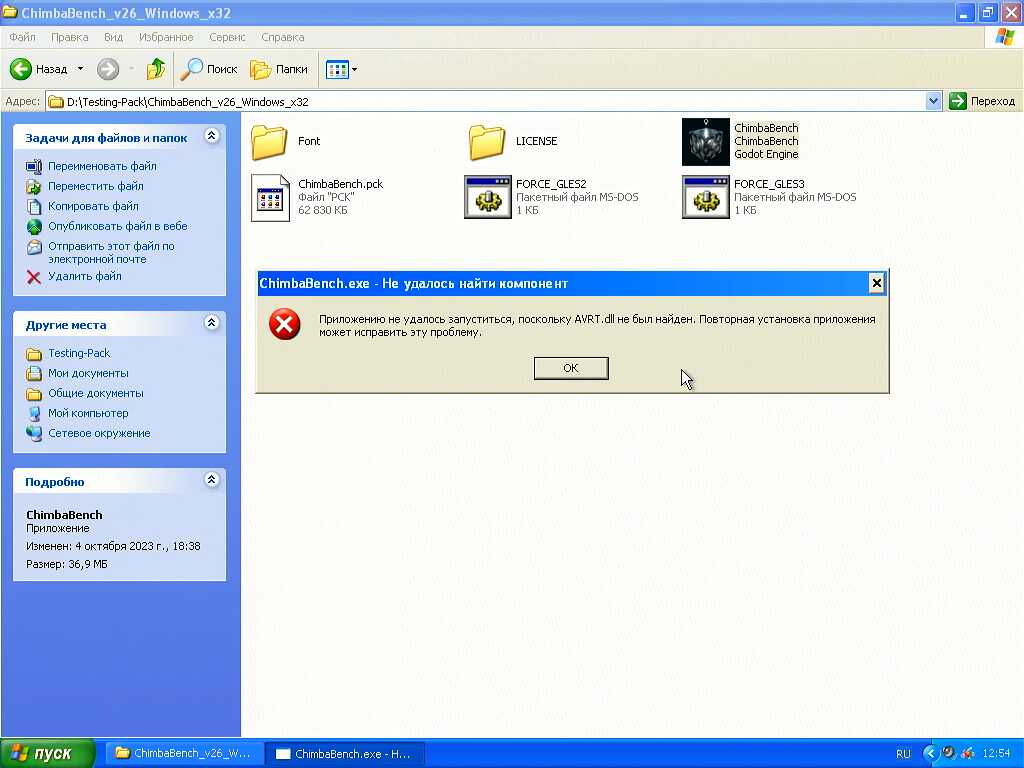Click the Forward arrow toolbar icon

pyautogui.click(x=108, y=69)
